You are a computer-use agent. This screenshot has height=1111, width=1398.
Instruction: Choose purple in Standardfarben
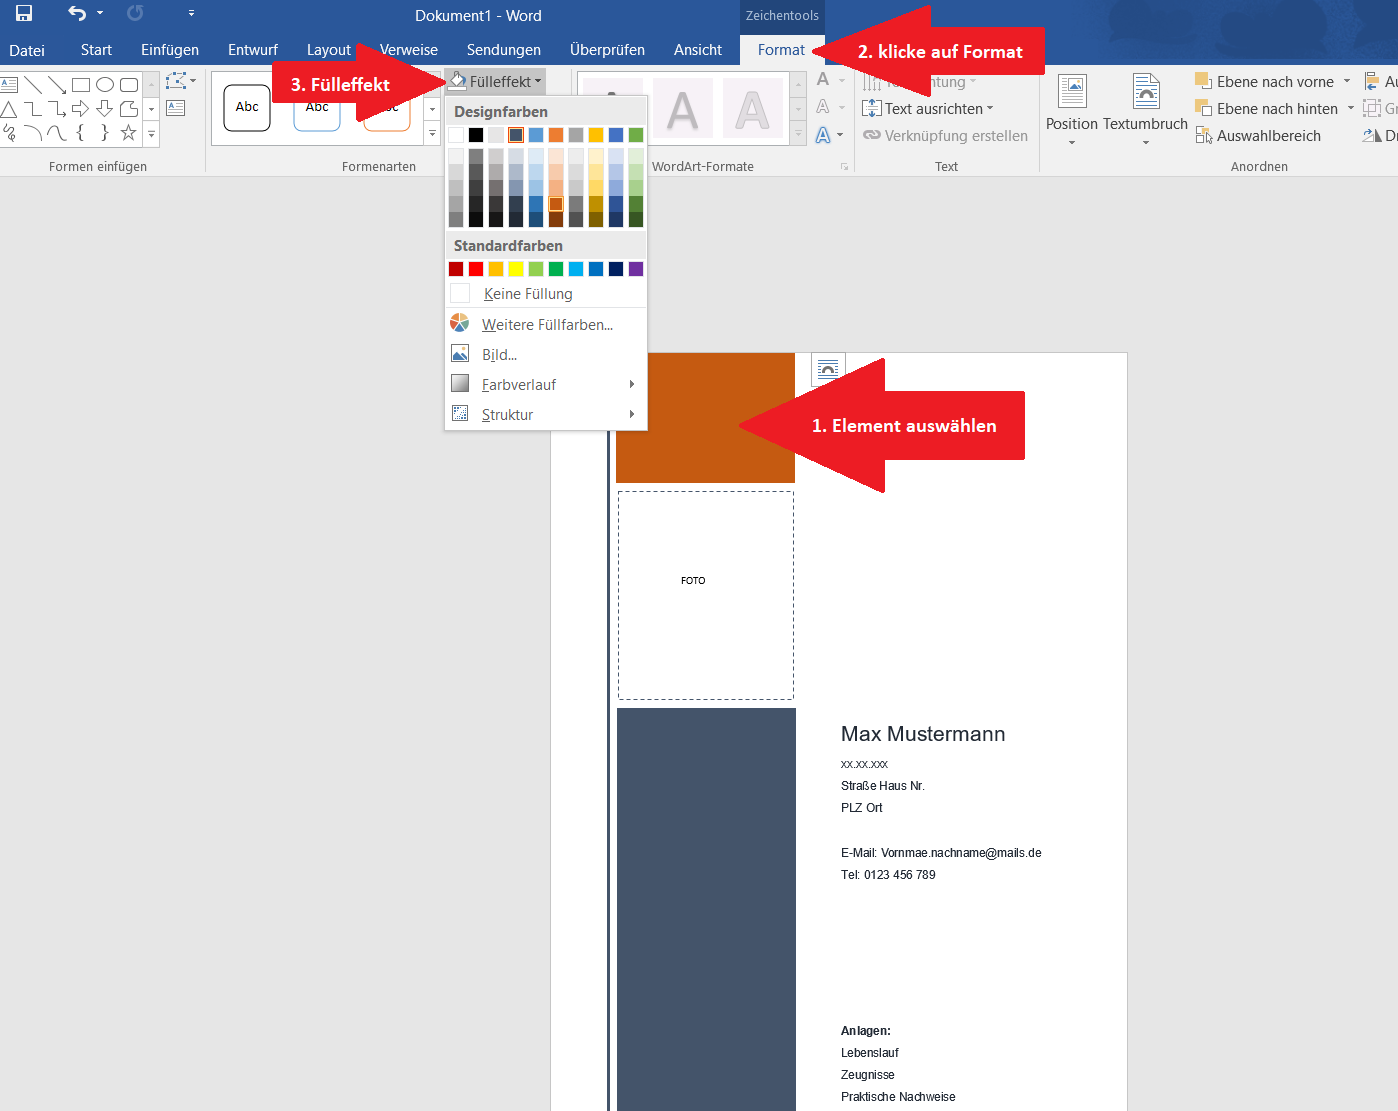(636, 269)
